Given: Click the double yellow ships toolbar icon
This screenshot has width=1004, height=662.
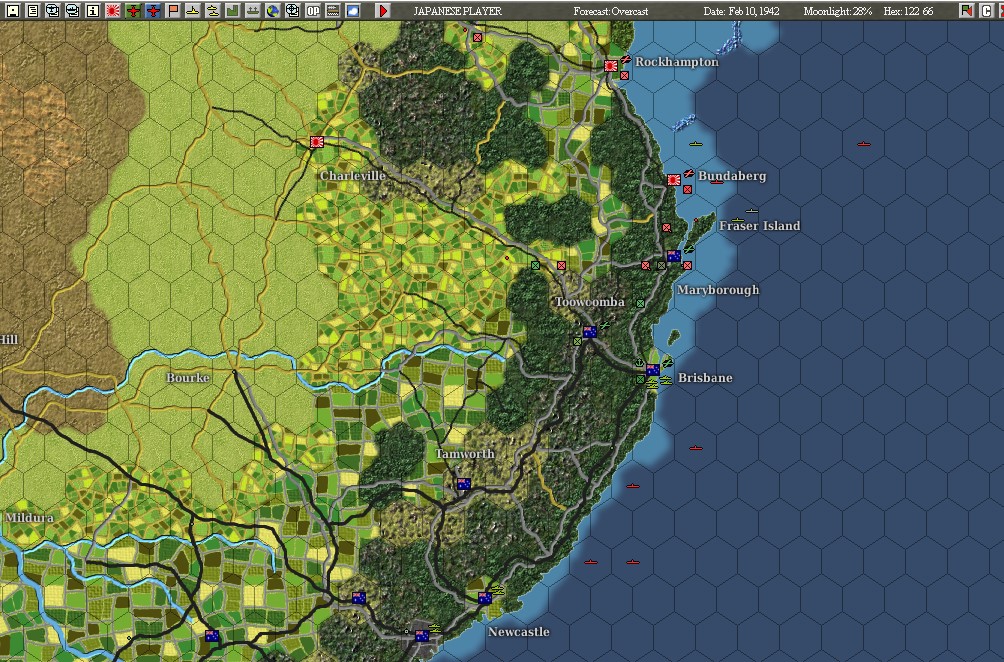Looking at the screenshot, I should pyautogui.click(x=213, y=10).
